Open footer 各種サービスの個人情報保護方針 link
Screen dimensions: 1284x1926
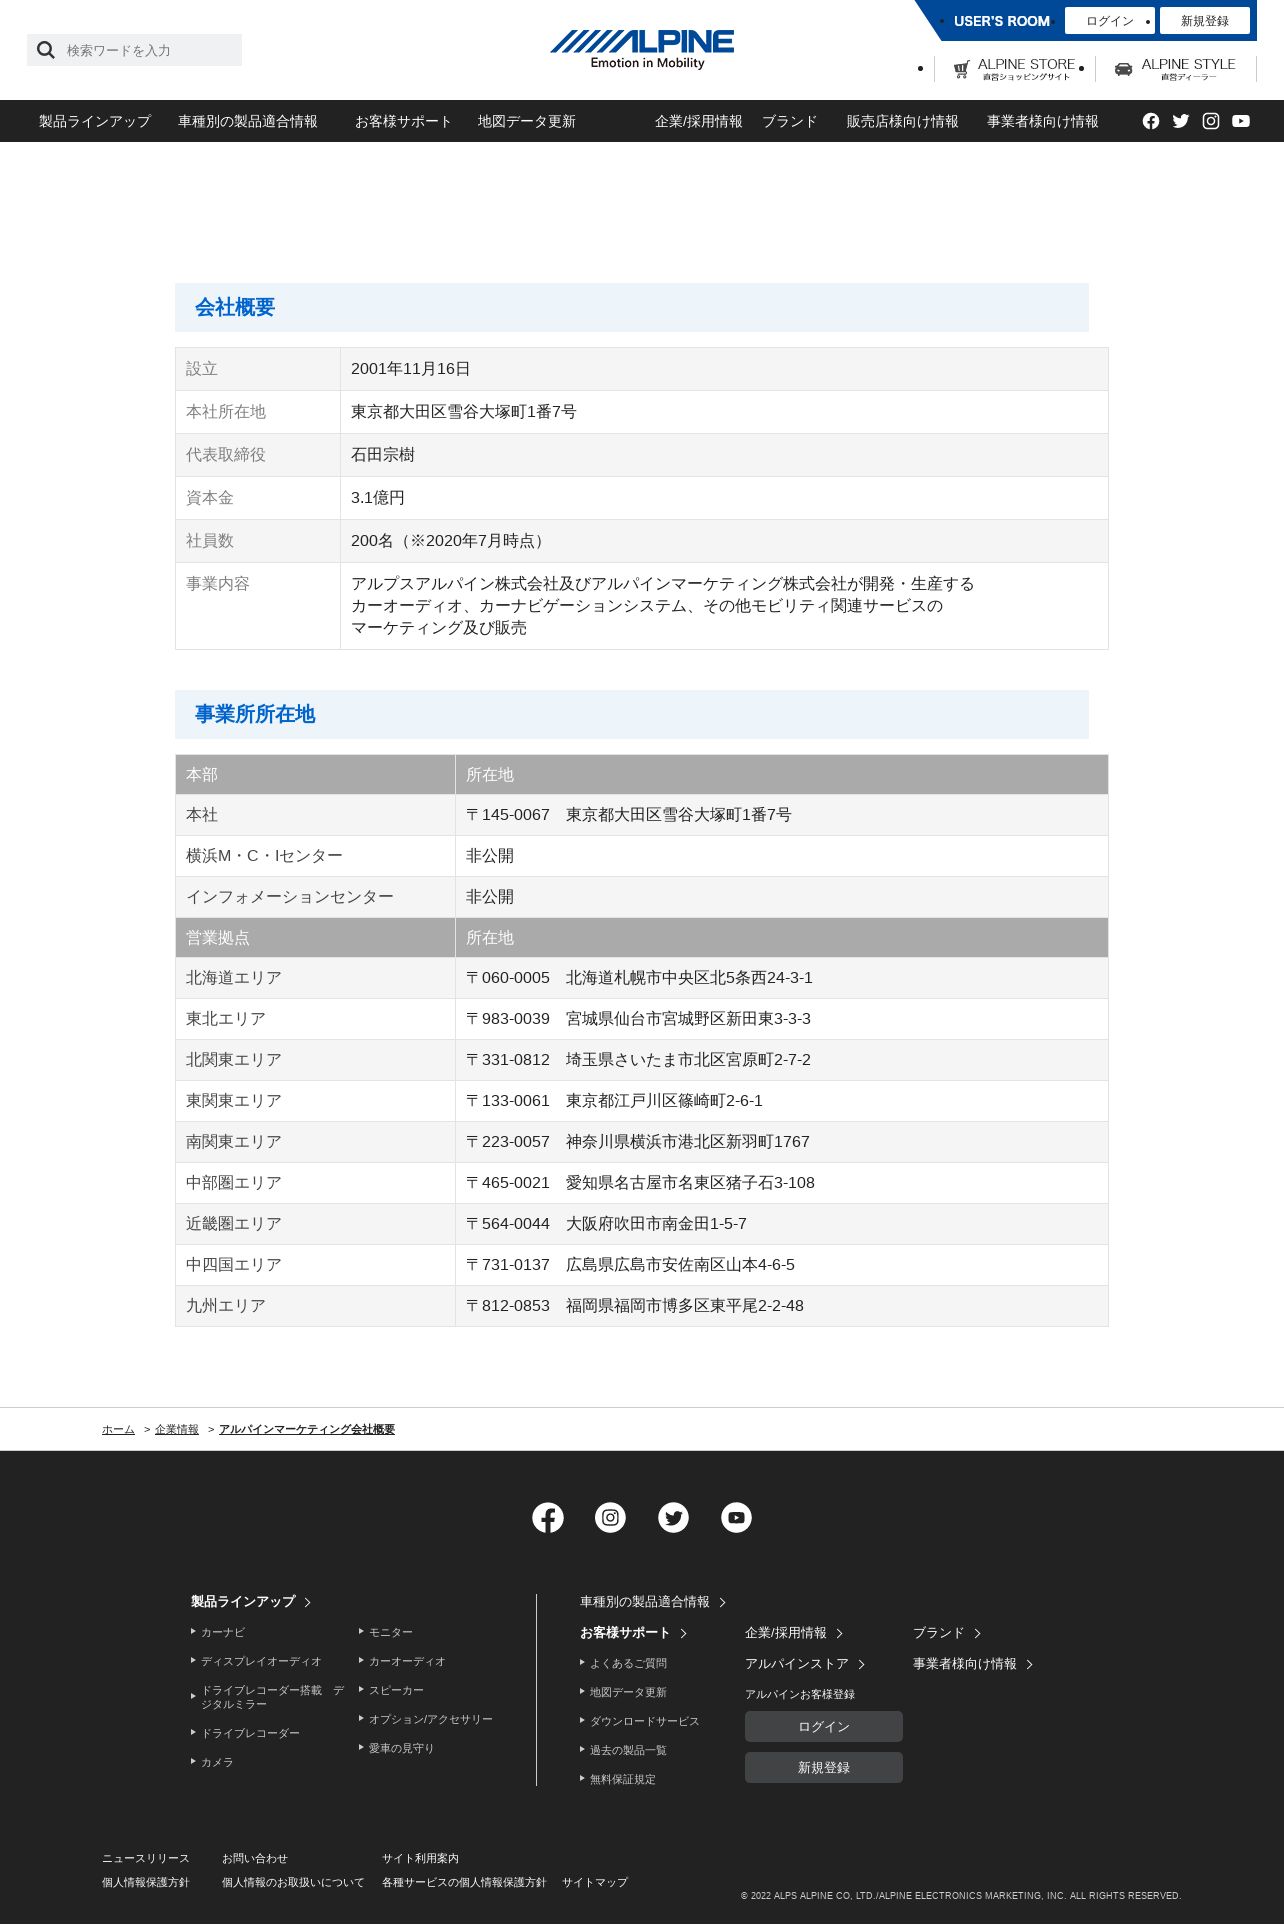point(464,1883)
